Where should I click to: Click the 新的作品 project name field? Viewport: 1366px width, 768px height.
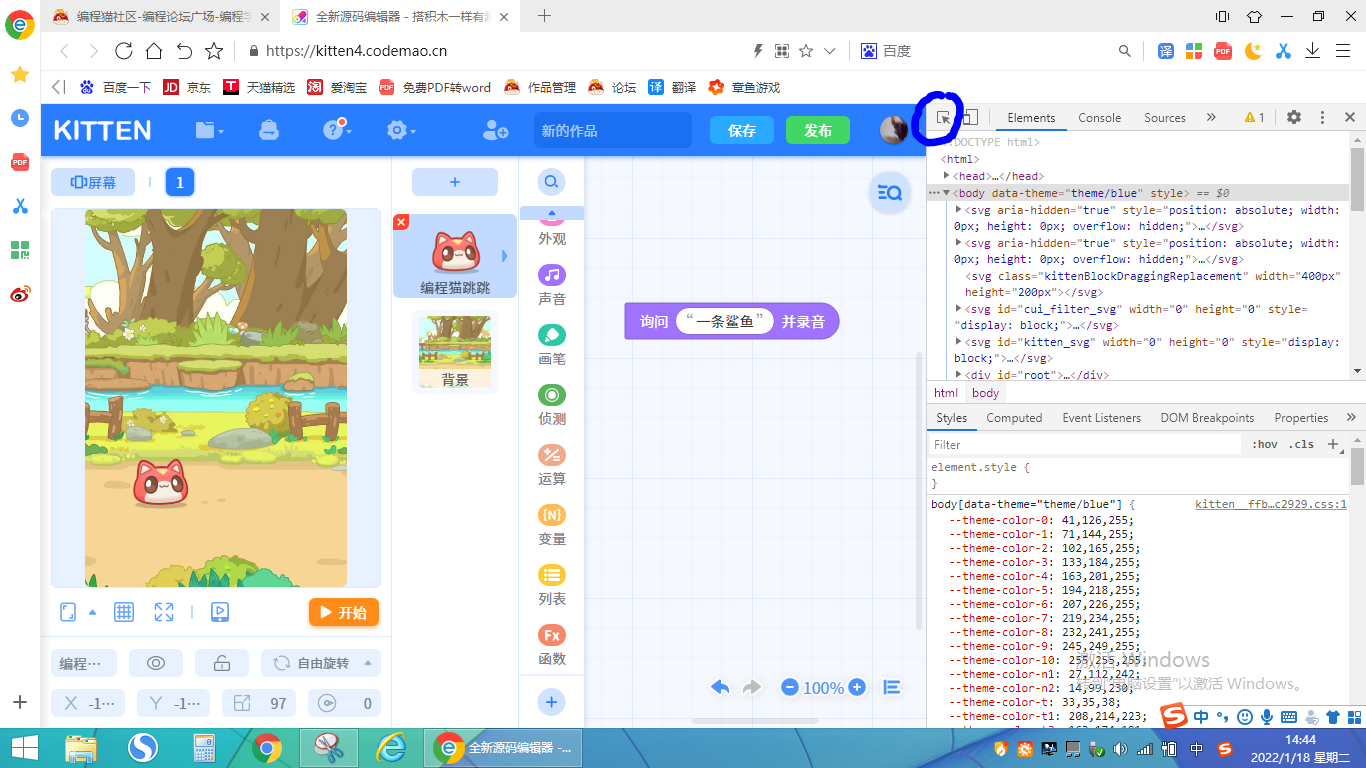coord(612,130)
